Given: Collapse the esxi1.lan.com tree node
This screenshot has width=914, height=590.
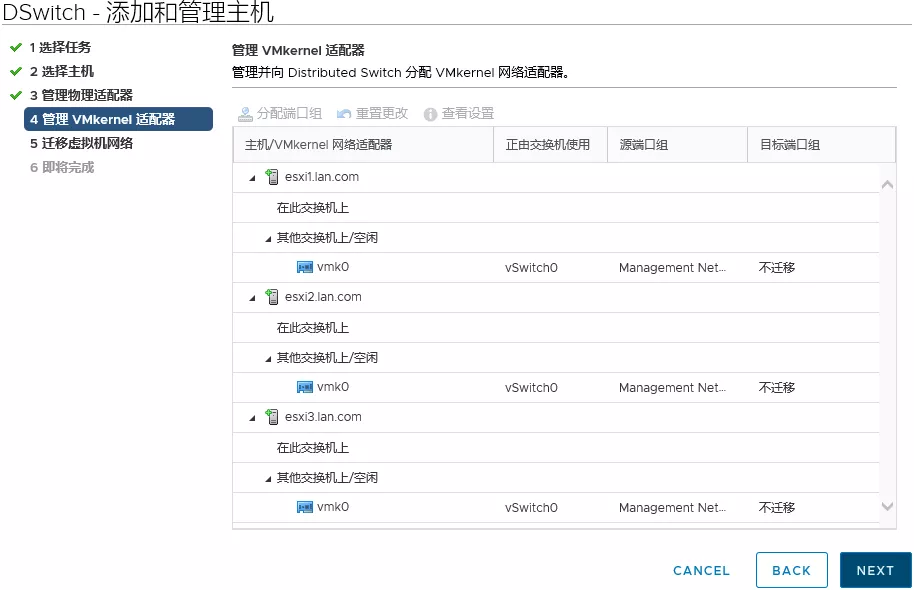Looking at the screenshot, I should (252, 178).
